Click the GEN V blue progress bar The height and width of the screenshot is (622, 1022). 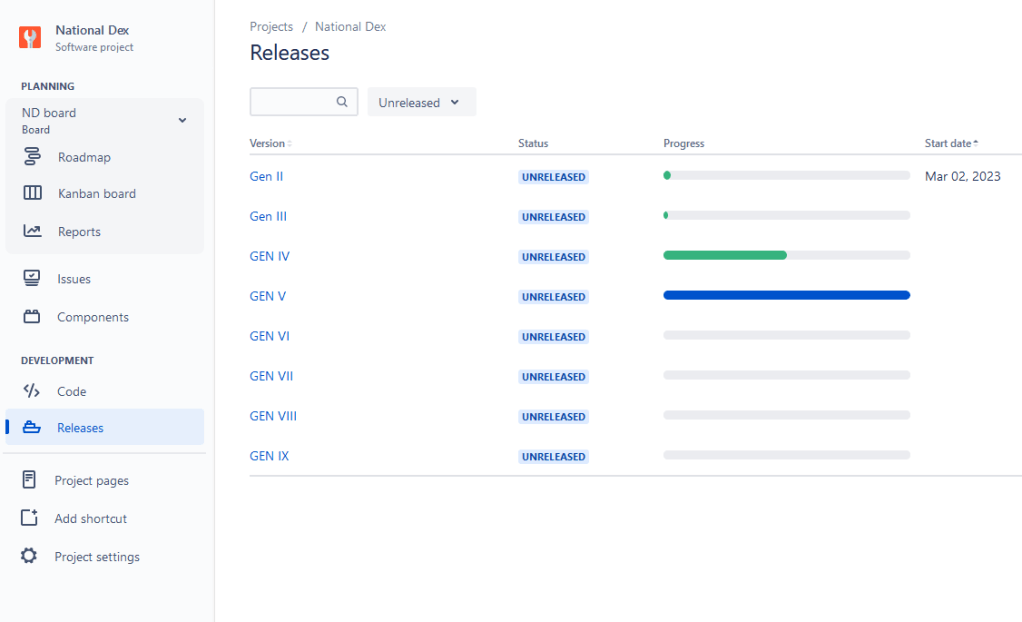pyautogui.click(x=786, y=296)
